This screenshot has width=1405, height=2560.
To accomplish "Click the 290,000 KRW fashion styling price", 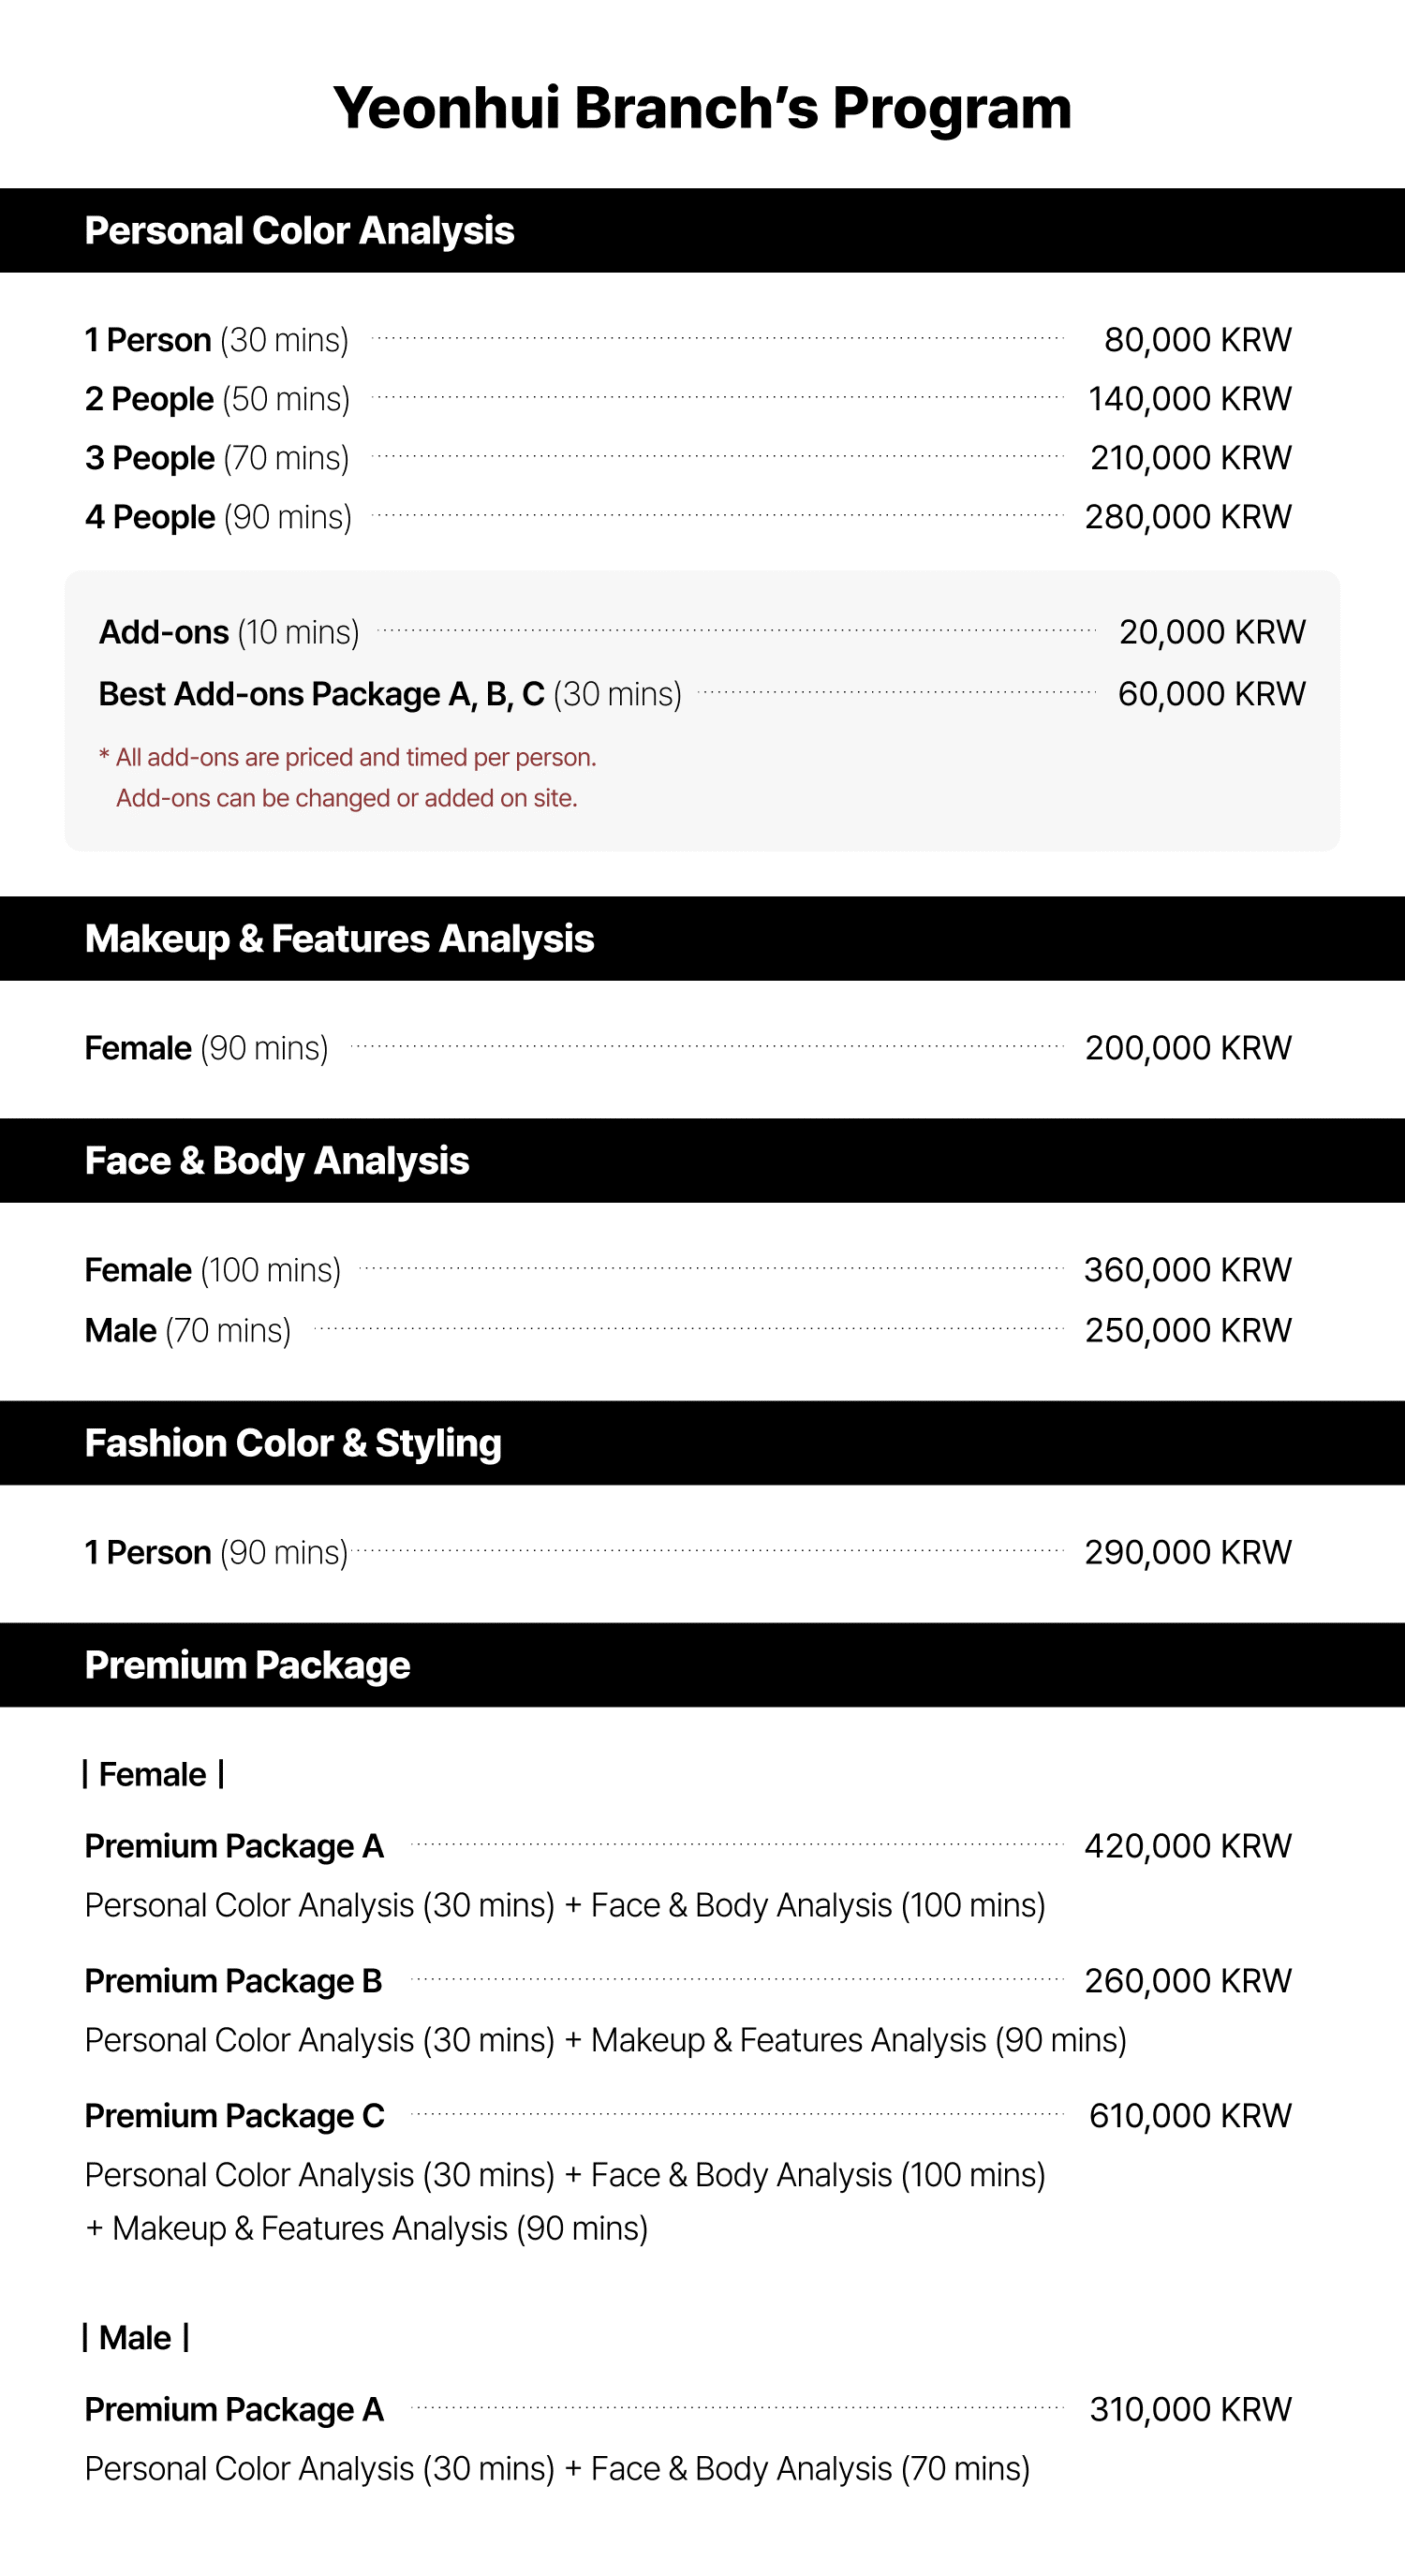I will (1188, 1552).
